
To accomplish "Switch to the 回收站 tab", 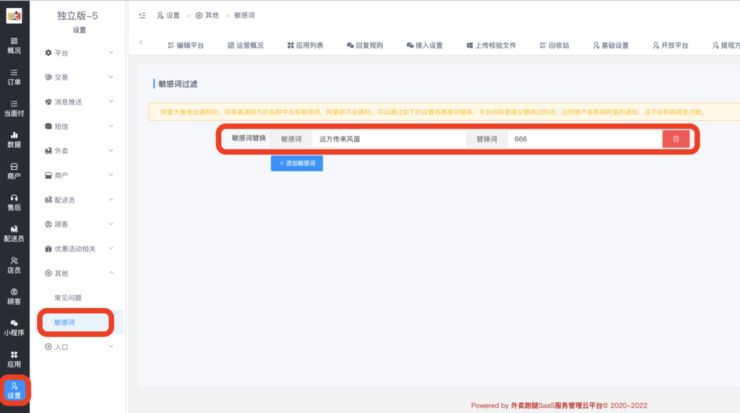I will (555, 45).
